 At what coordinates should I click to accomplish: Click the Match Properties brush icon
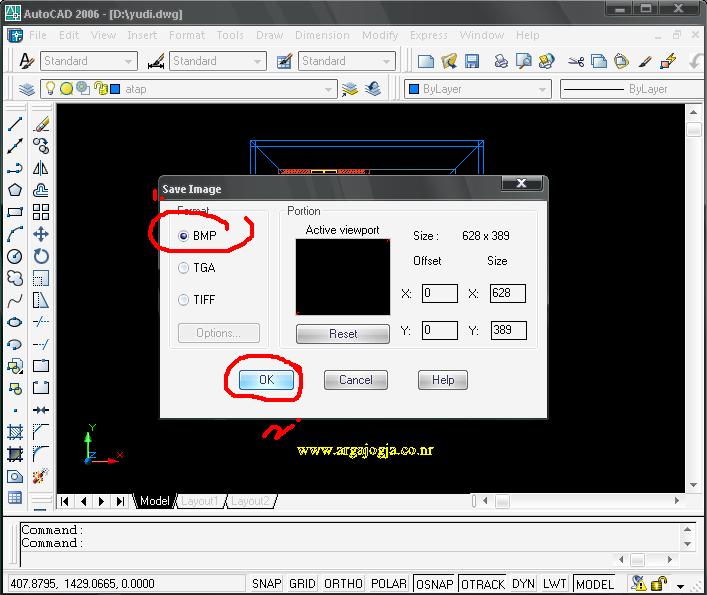(645, 61)
